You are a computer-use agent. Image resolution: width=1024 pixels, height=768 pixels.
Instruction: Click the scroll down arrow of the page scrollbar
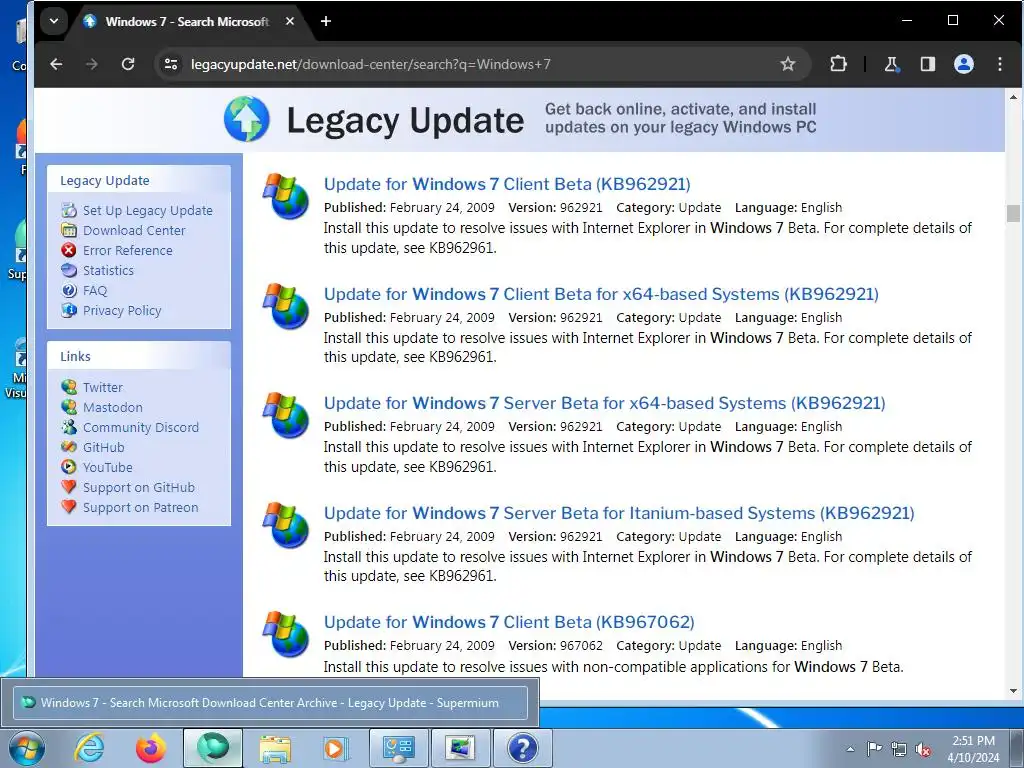pyautogui.click(x=1014, y=691)
